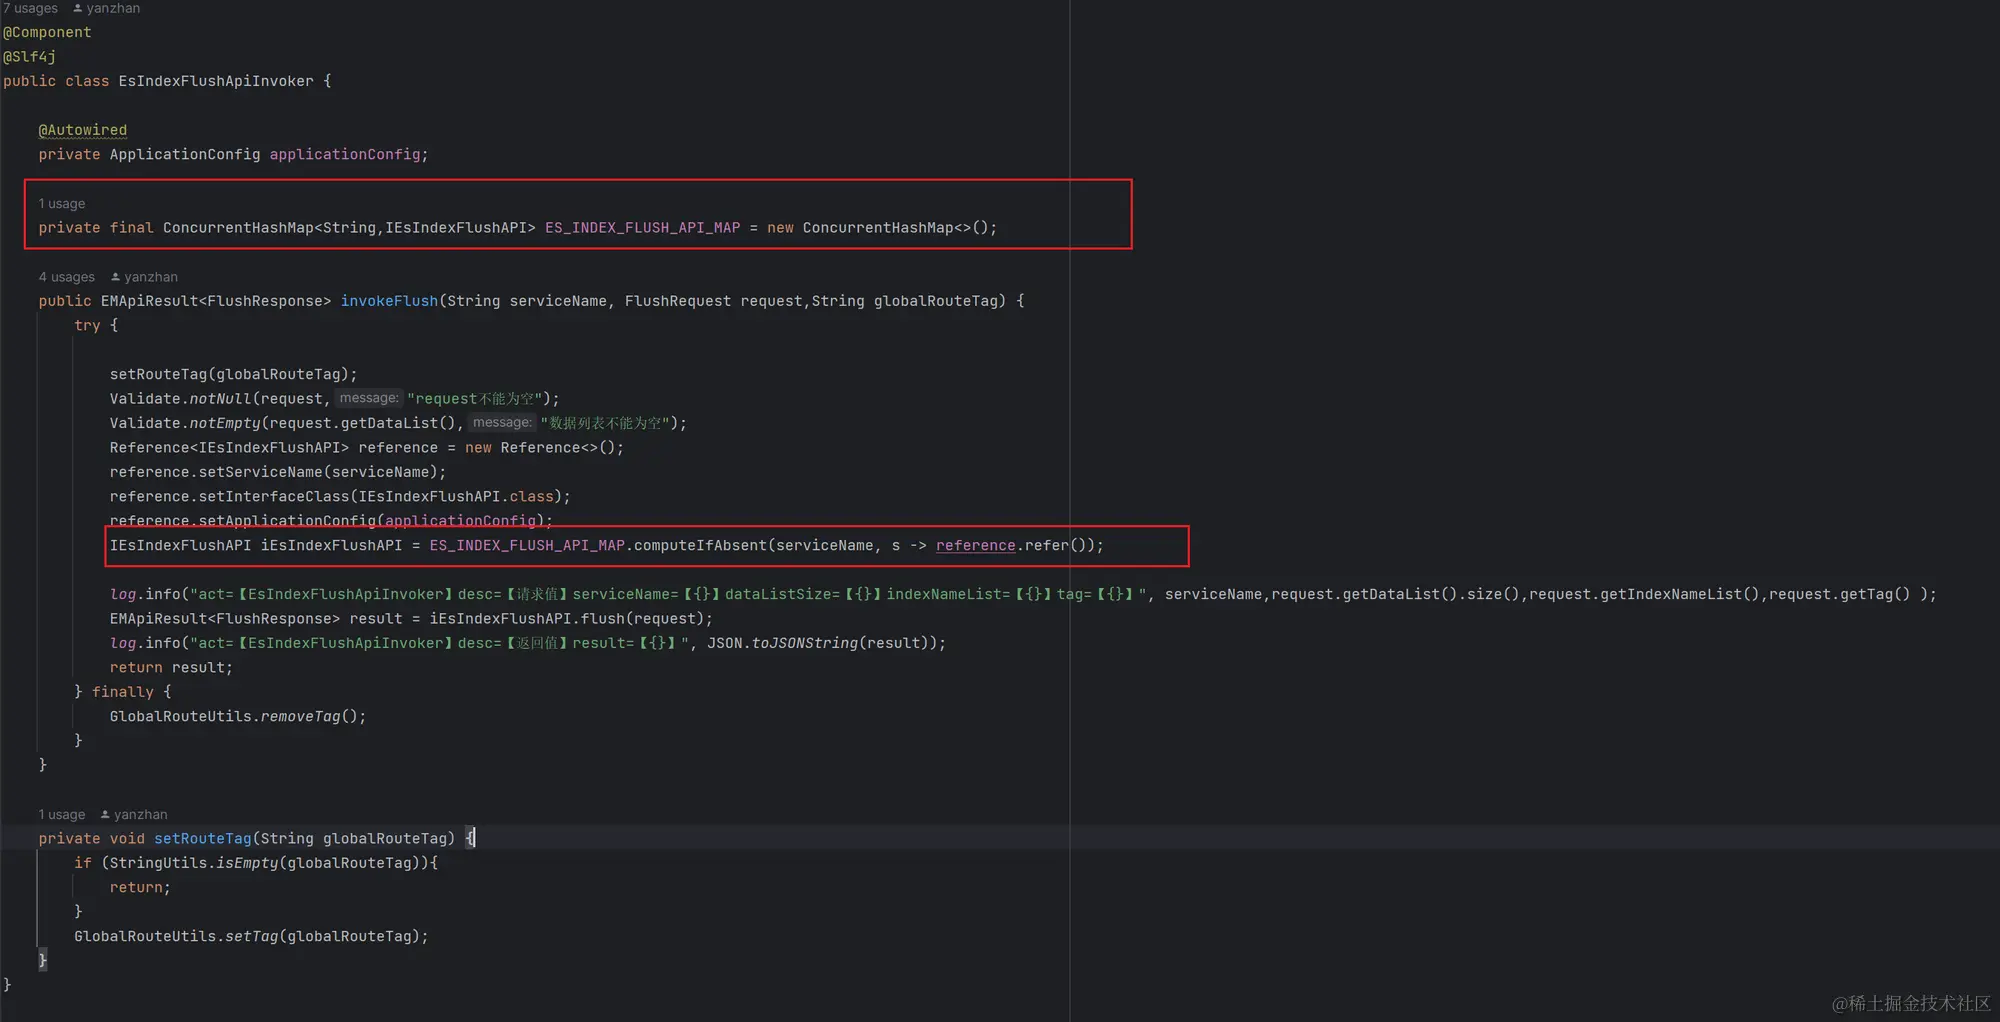This screenshot has width=2000, height=1022.
Task: Click the finally keyword
Action: (x=123, y=692)
